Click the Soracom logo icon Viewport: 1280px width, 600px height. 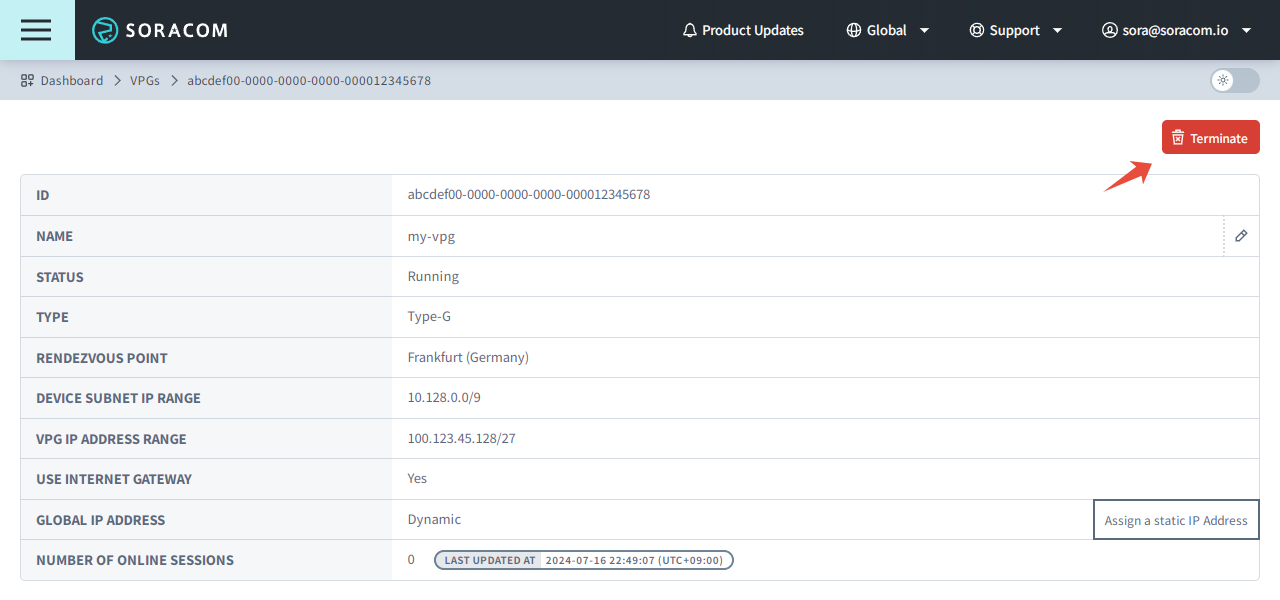(105, 30)
